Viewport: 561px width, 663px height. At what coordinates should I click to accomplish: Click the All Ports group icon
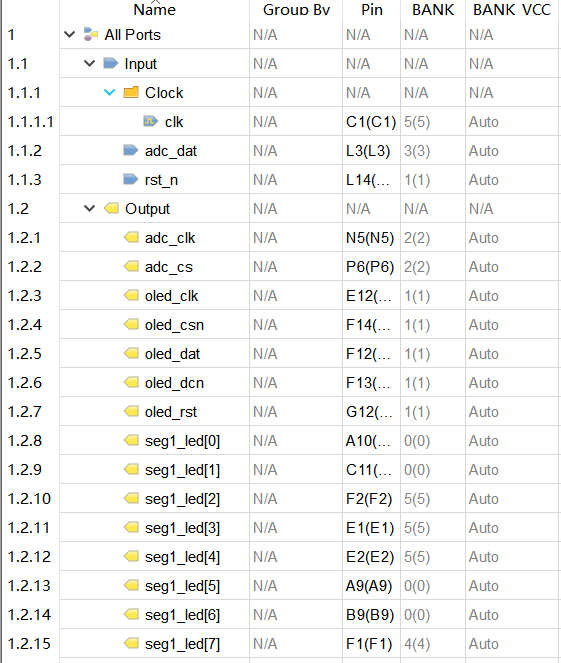(x=90, y=34)
